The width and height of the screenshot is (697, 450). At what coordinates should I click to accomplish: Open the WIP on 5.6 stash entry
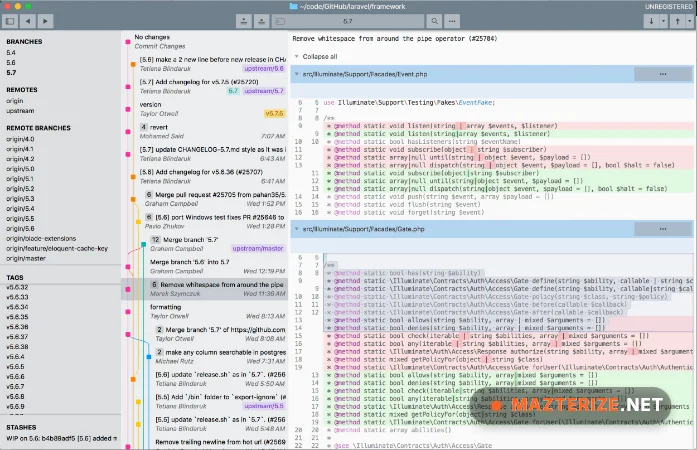[x=61, y=438]
